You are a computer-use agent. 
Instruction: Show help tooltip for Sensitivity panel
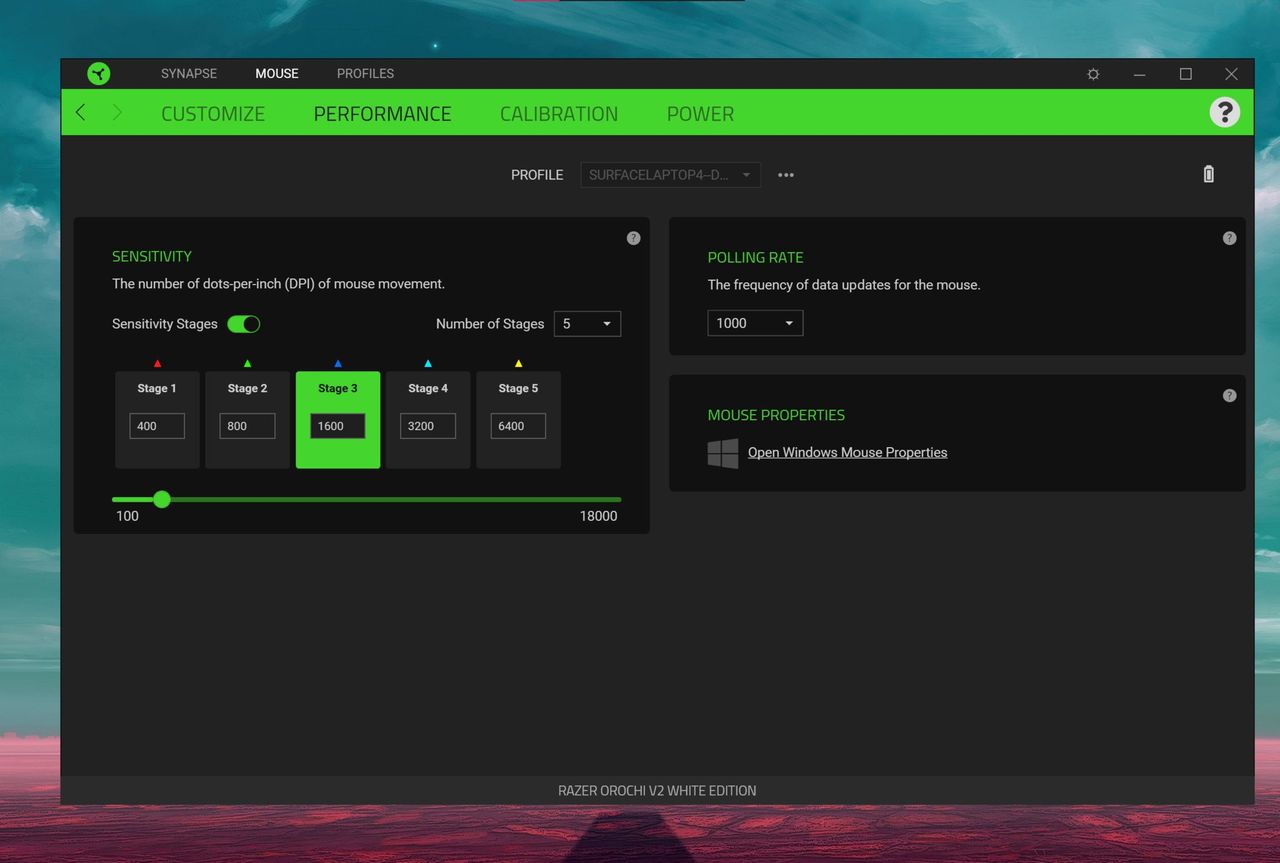(633, 238)
